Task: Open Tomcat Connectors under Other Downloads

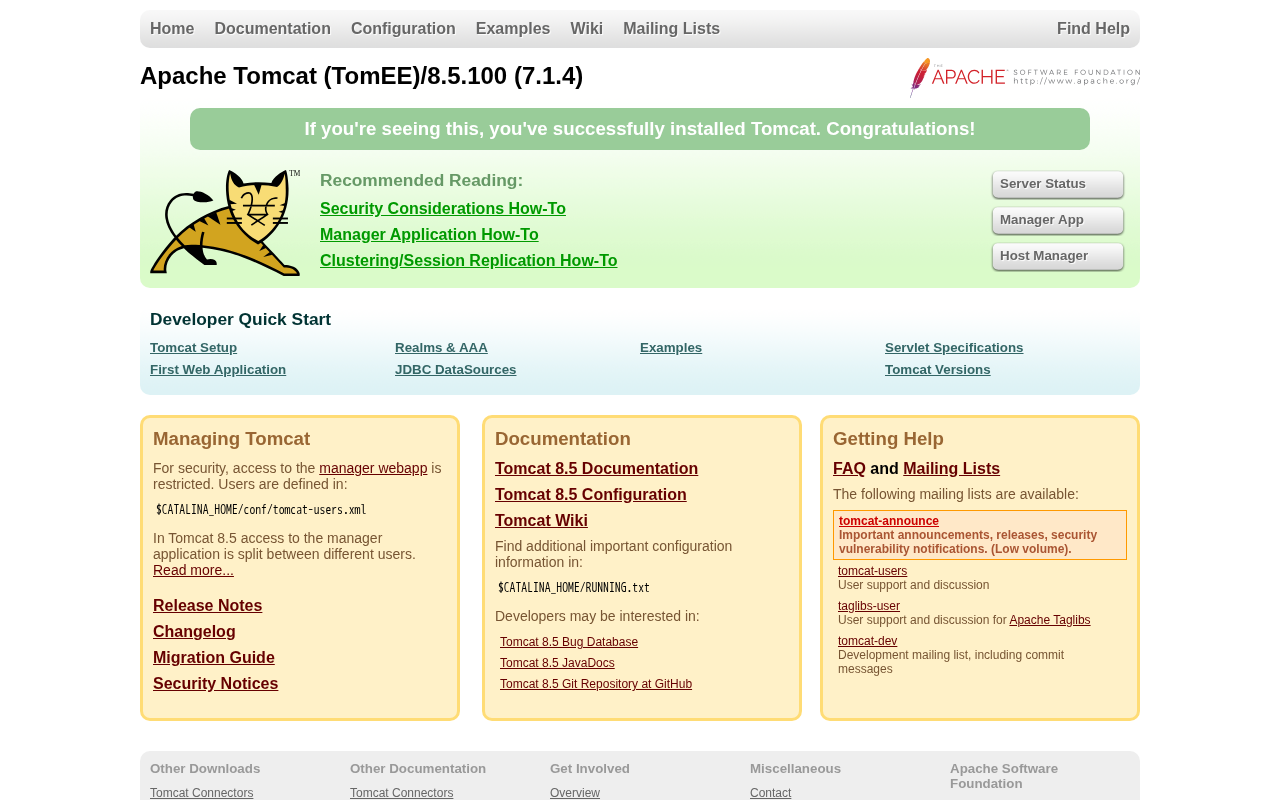Action: pyautogui.click(x=201, y=793)
